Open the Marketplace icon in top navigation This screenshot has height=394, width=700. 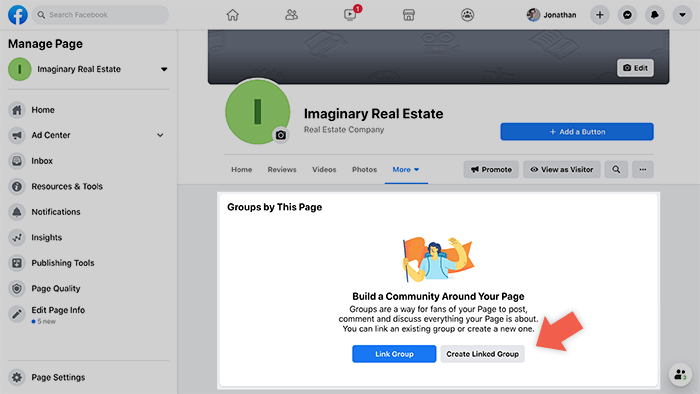click(x=408, y=15)
